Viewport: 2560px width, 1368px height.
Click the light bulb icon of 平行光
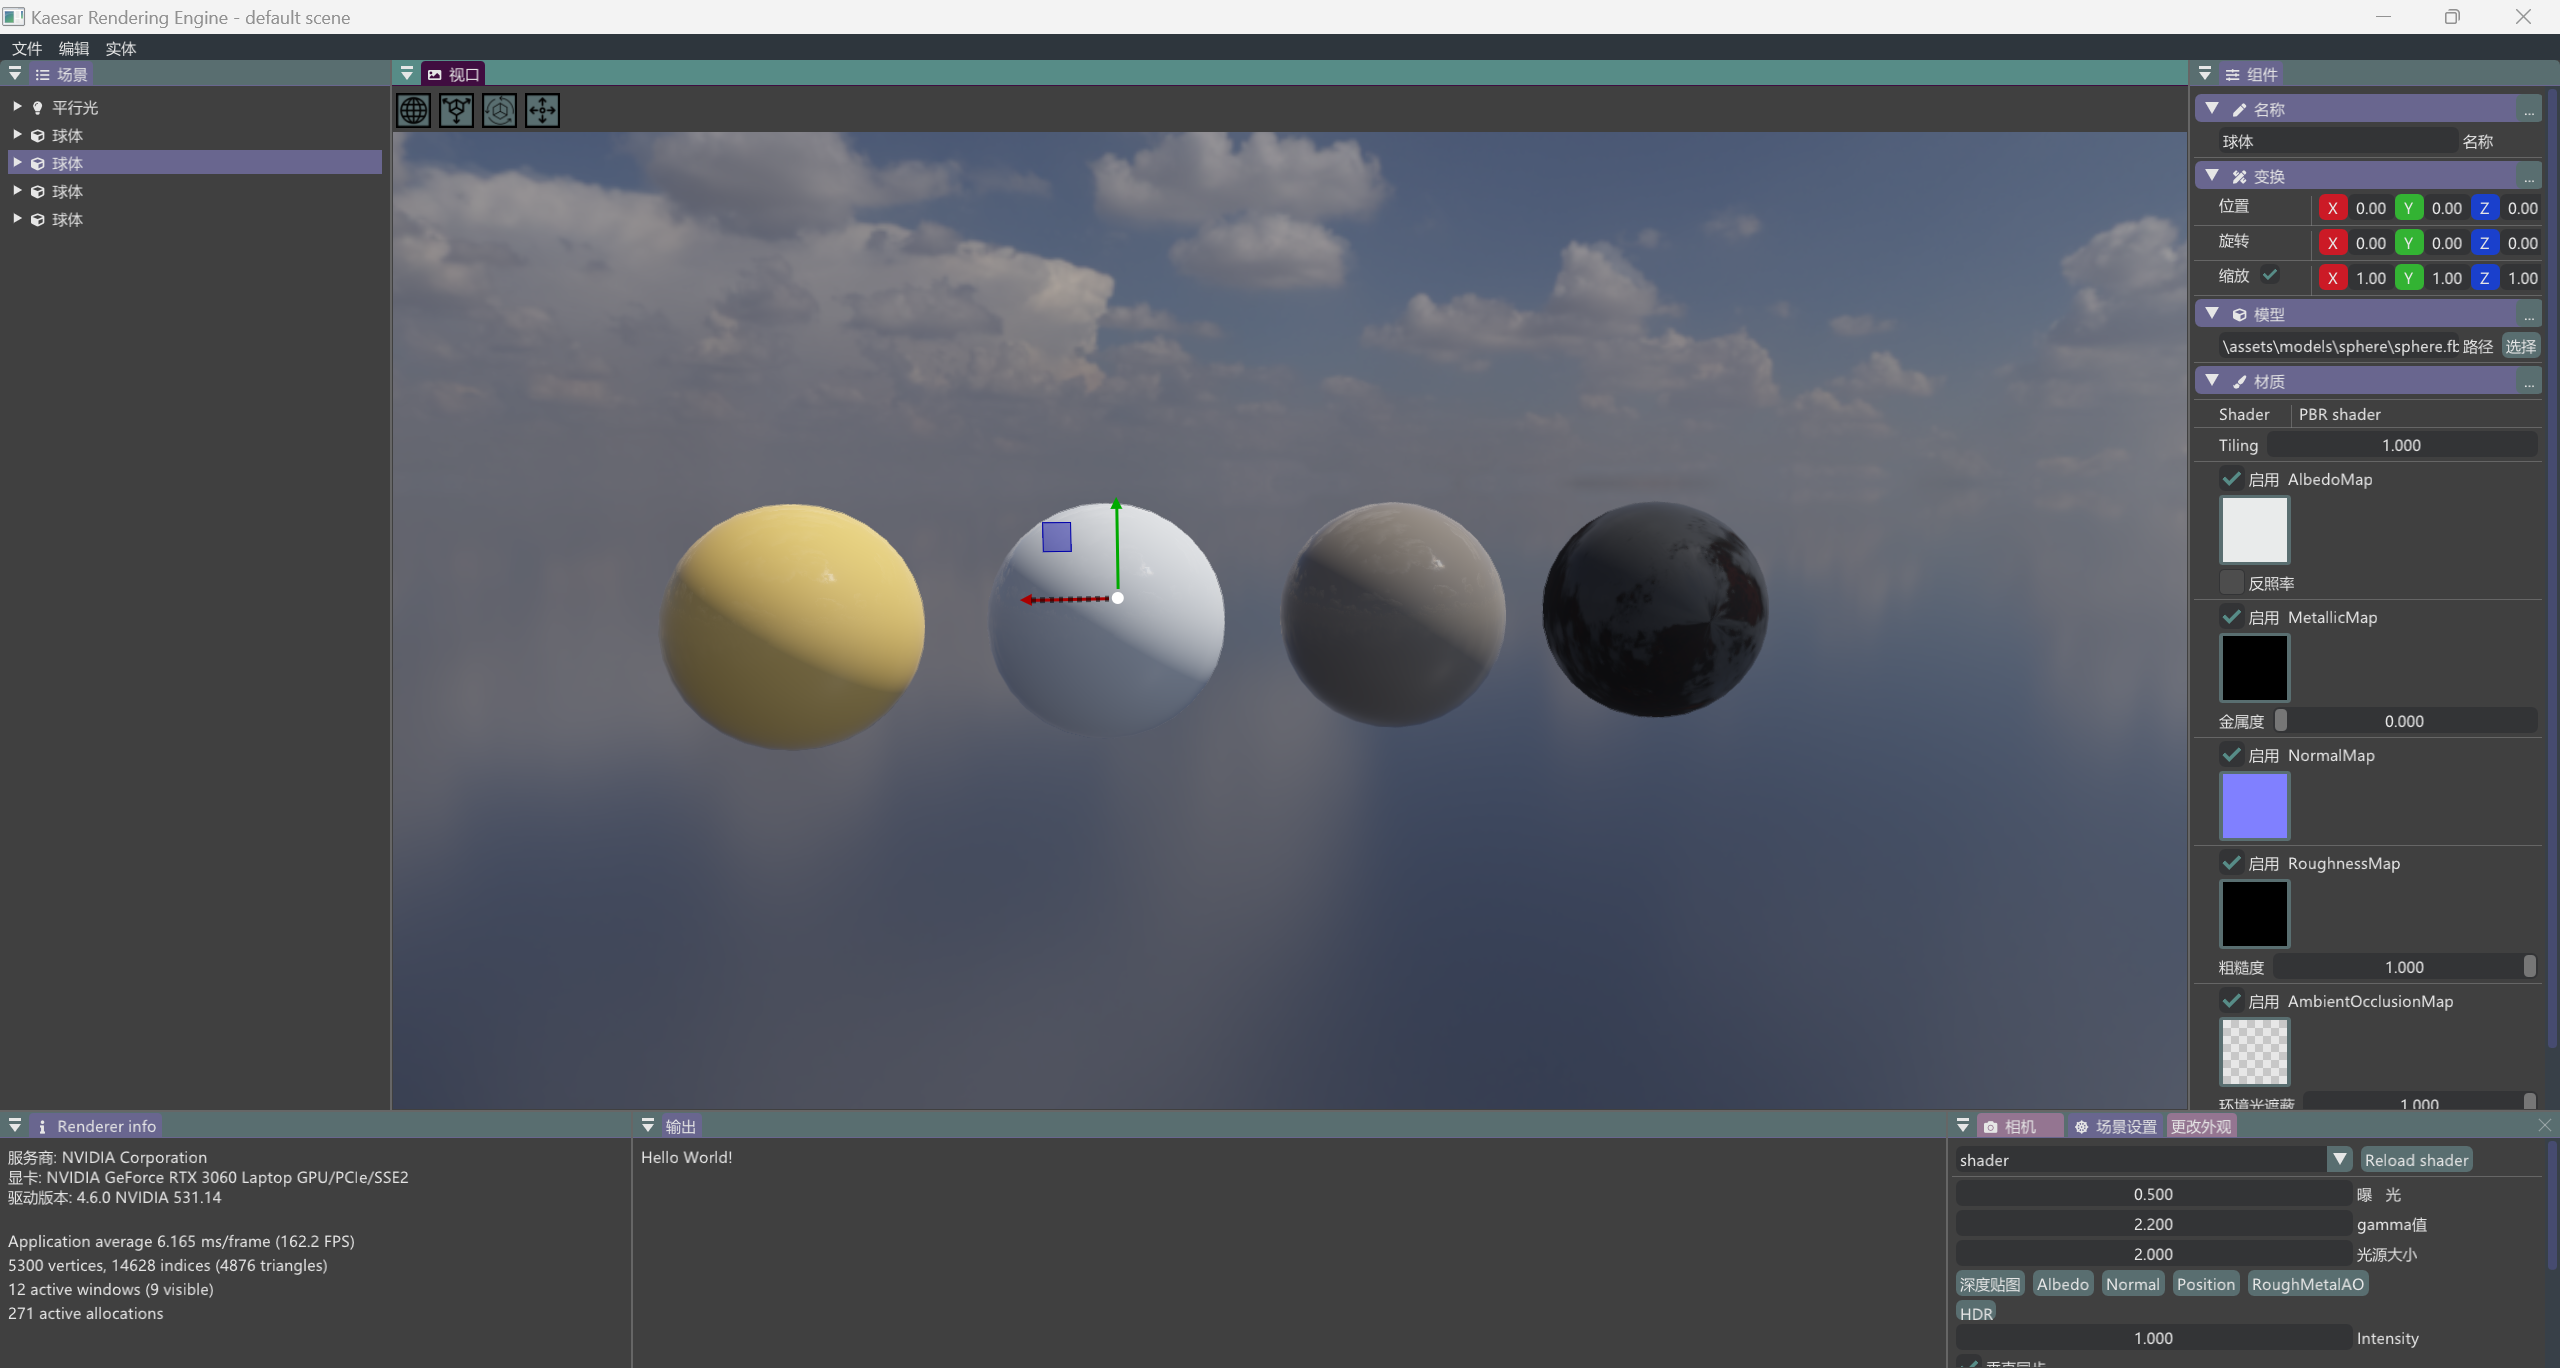tap(38, 108)
